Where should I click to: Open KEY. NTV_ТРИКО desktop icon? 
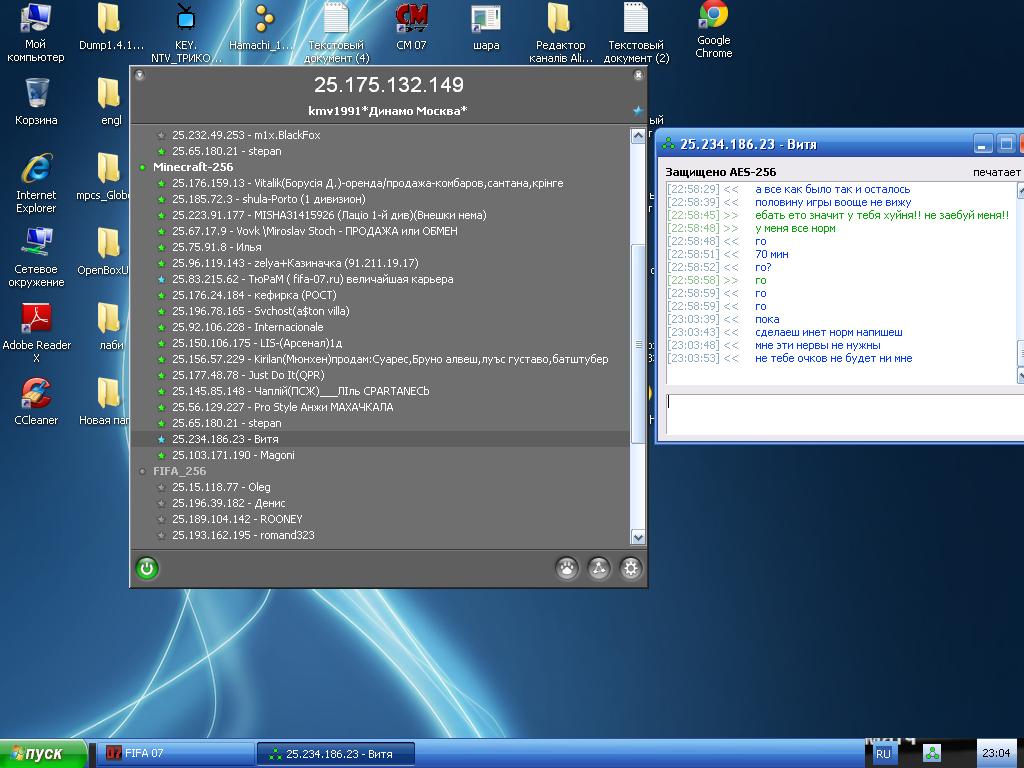(x=186, y=33)
